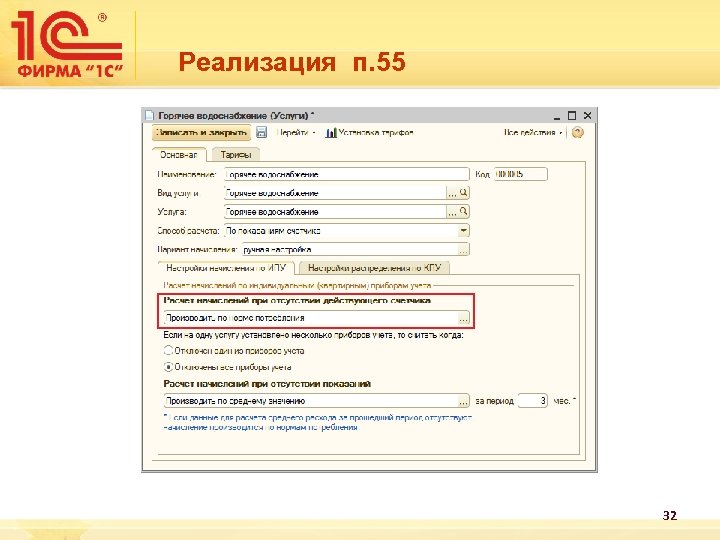Click the за период months field
Screen dimensions: 720x540
(533, 401)
